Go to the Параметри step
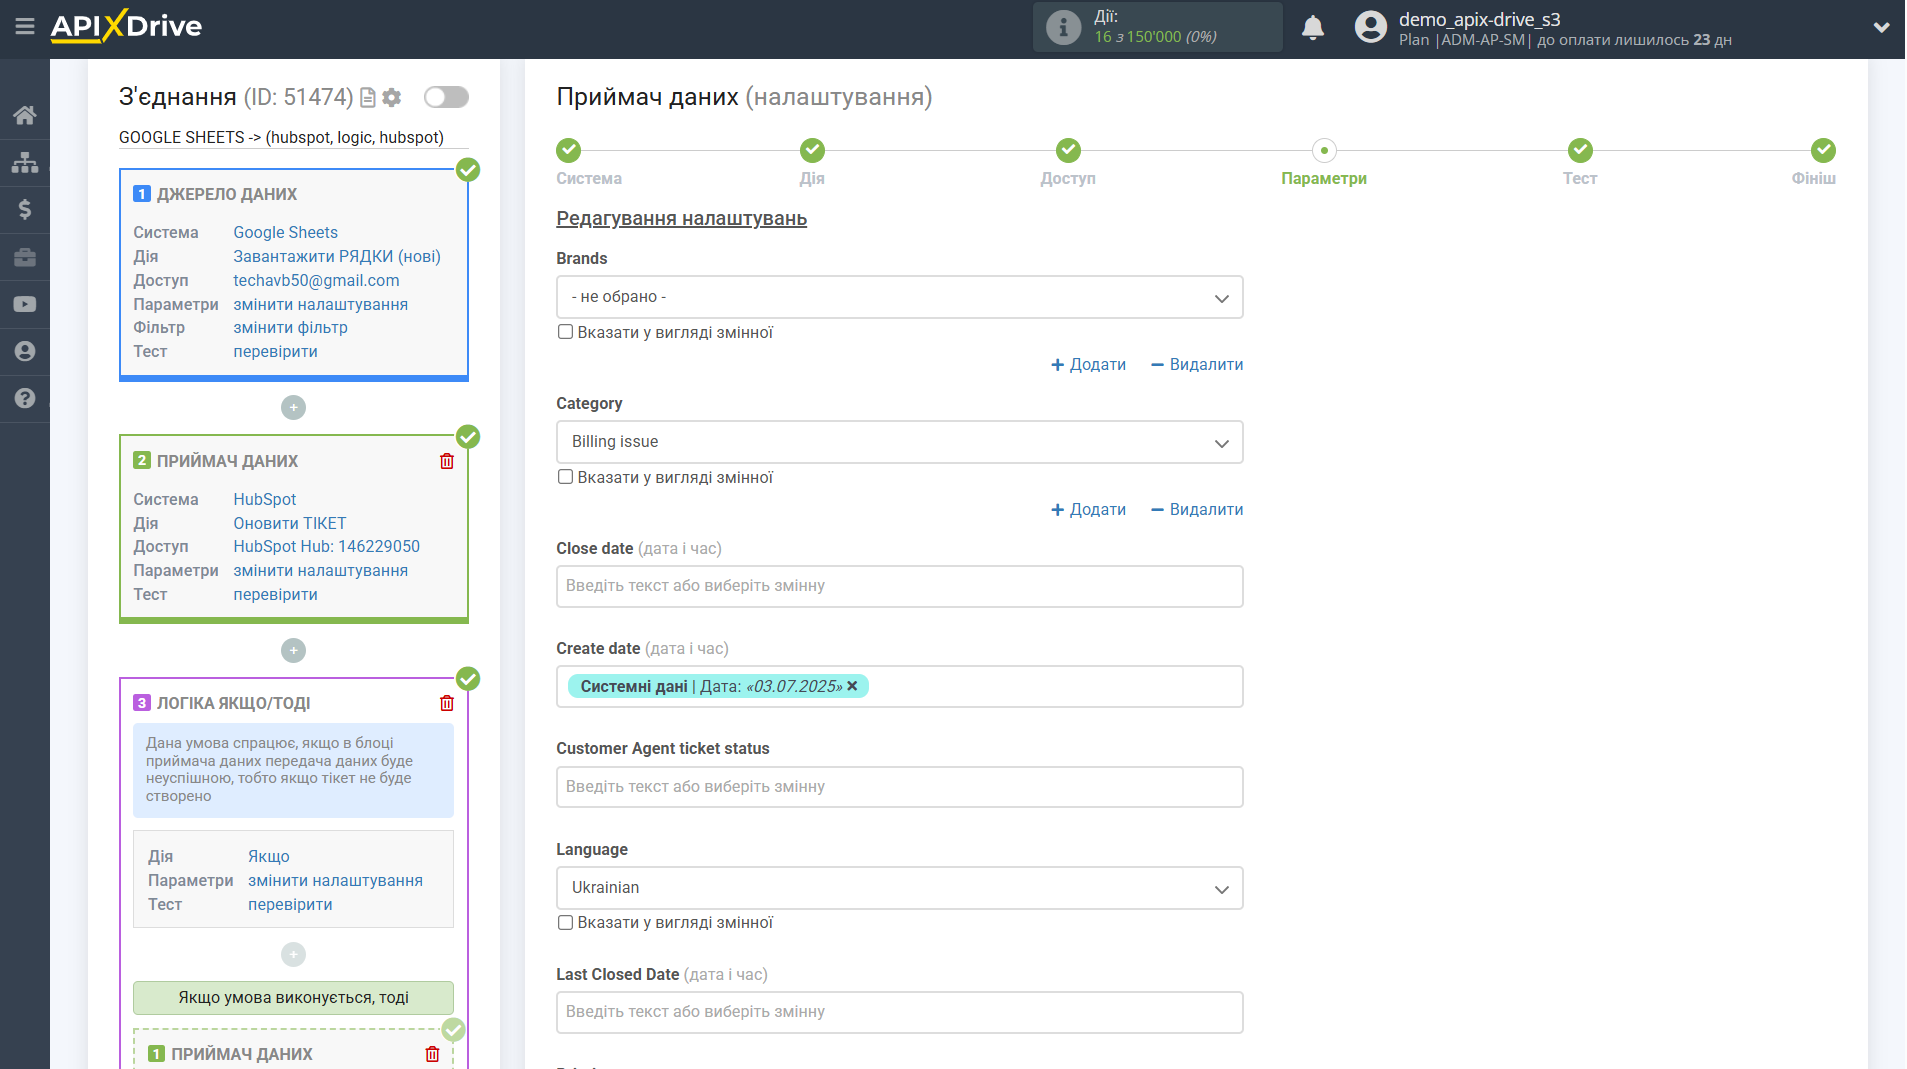The width and height of the screenshot is (1907, 1069). [x=1324, y=150]
